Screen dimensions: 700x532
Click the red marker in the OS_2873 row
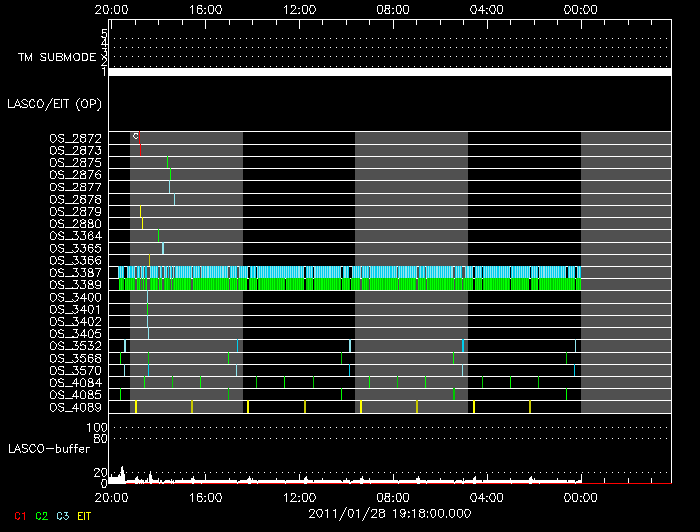click(x=140, y=149)
